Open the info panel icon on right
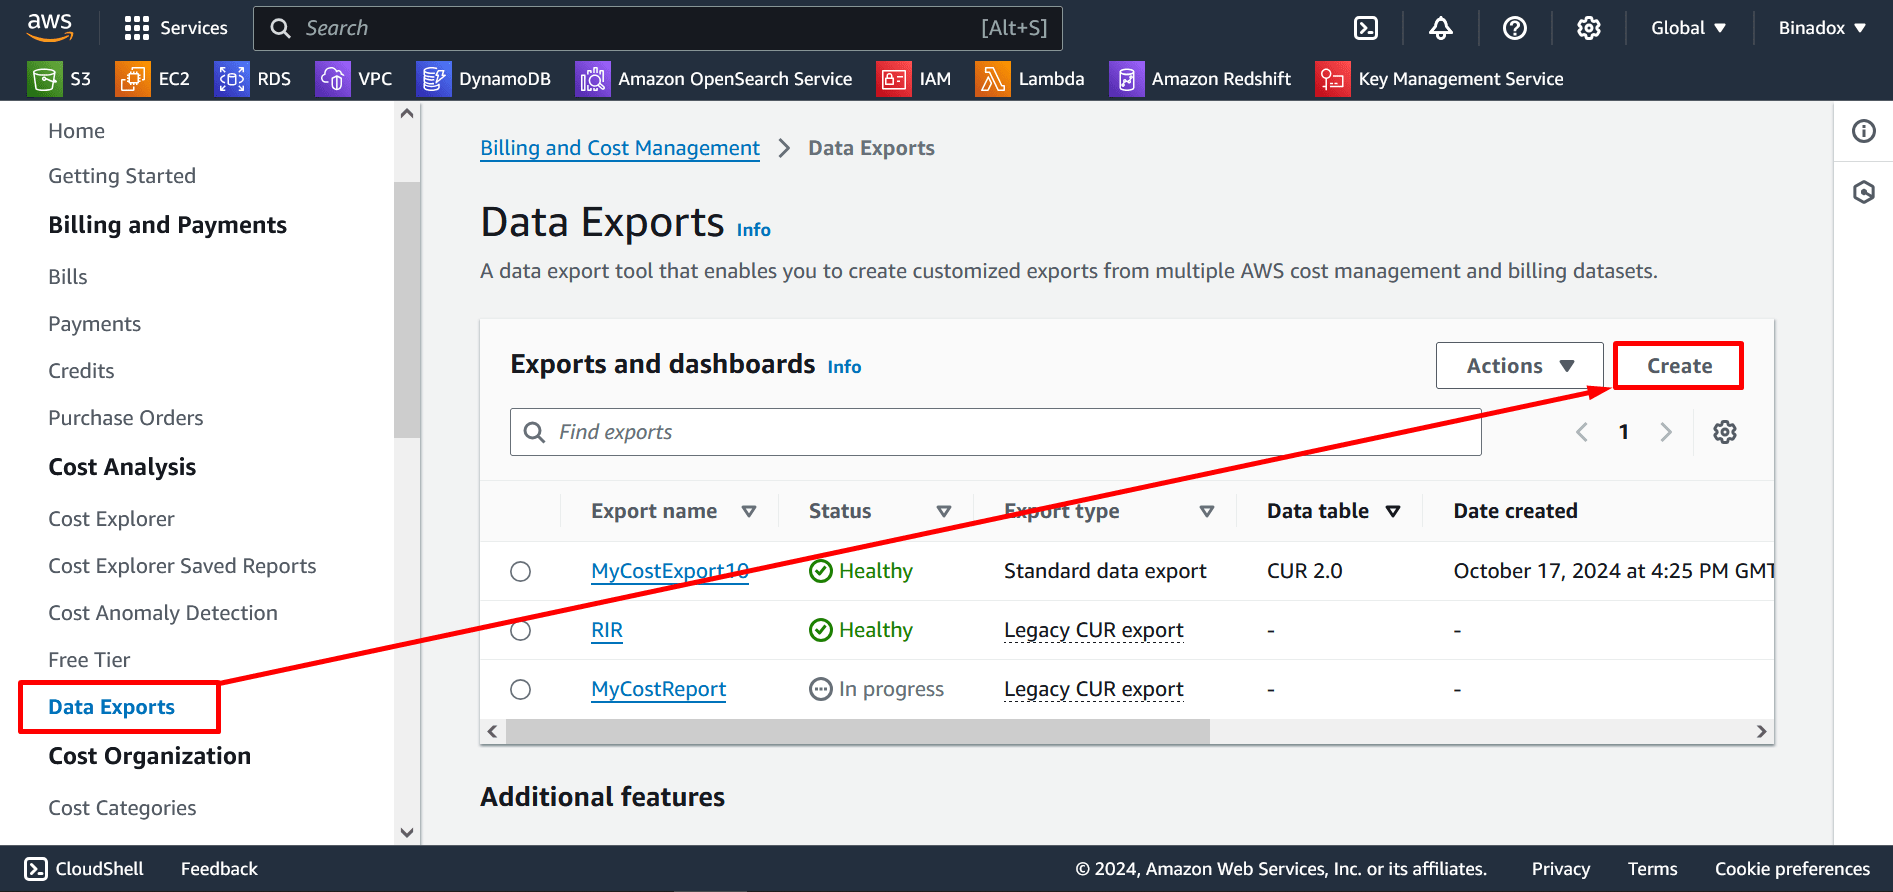The width and height of the screenshot is (1893, 892). pyautogui.click(x=1863, y=131)
